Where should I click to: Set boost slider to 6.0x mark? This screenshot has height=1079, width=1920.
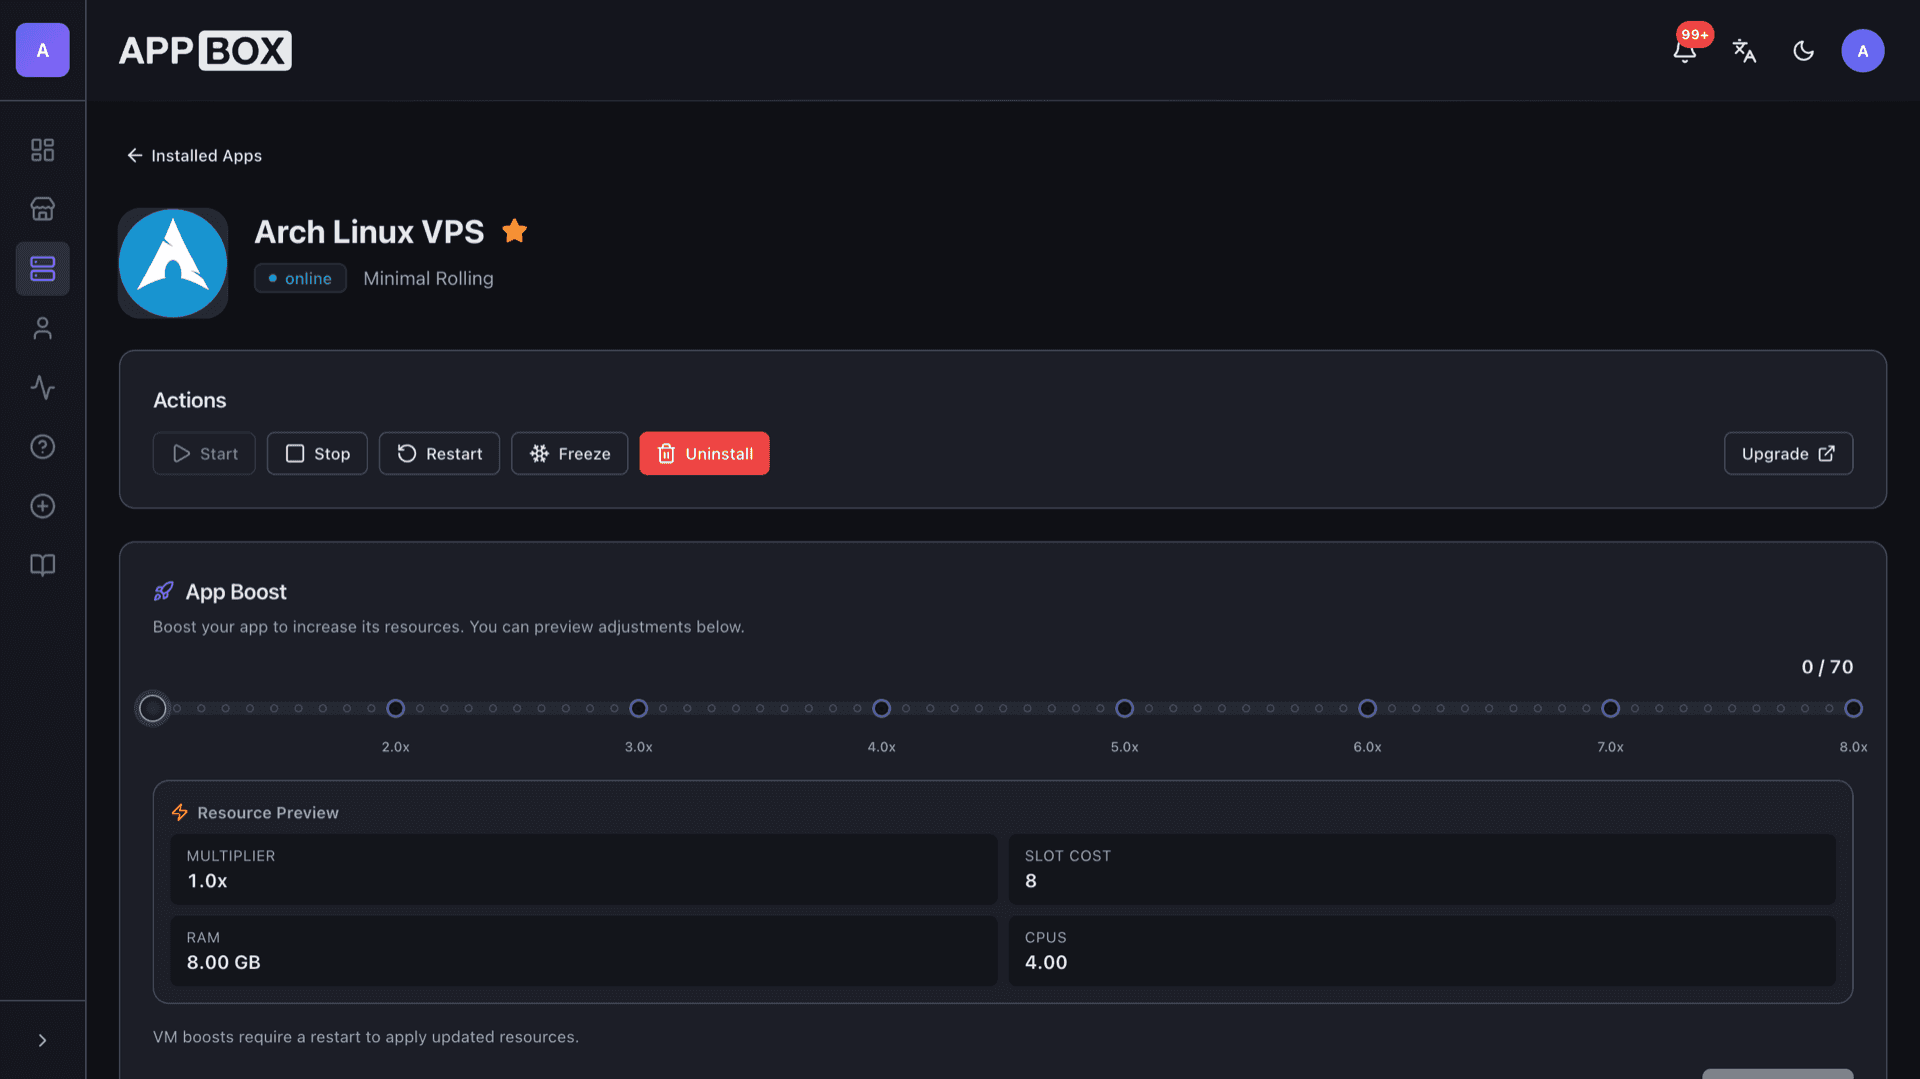pyautogui.click(x=1368, y=708)
